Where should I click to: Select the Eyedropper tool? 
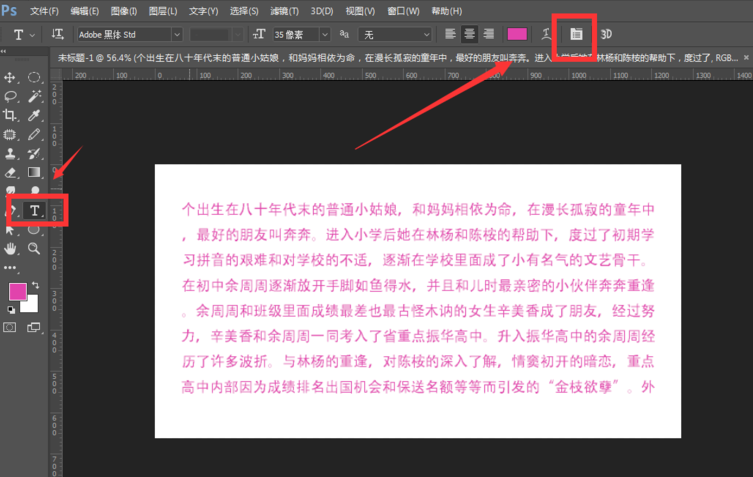click(34, 115)
